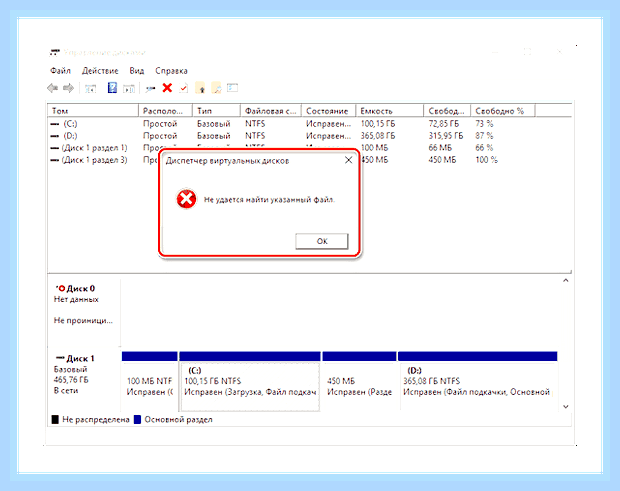This screenshot has height=491, width=620.
Task: Click the properties check-mark icon
Action: pos(183,88)
